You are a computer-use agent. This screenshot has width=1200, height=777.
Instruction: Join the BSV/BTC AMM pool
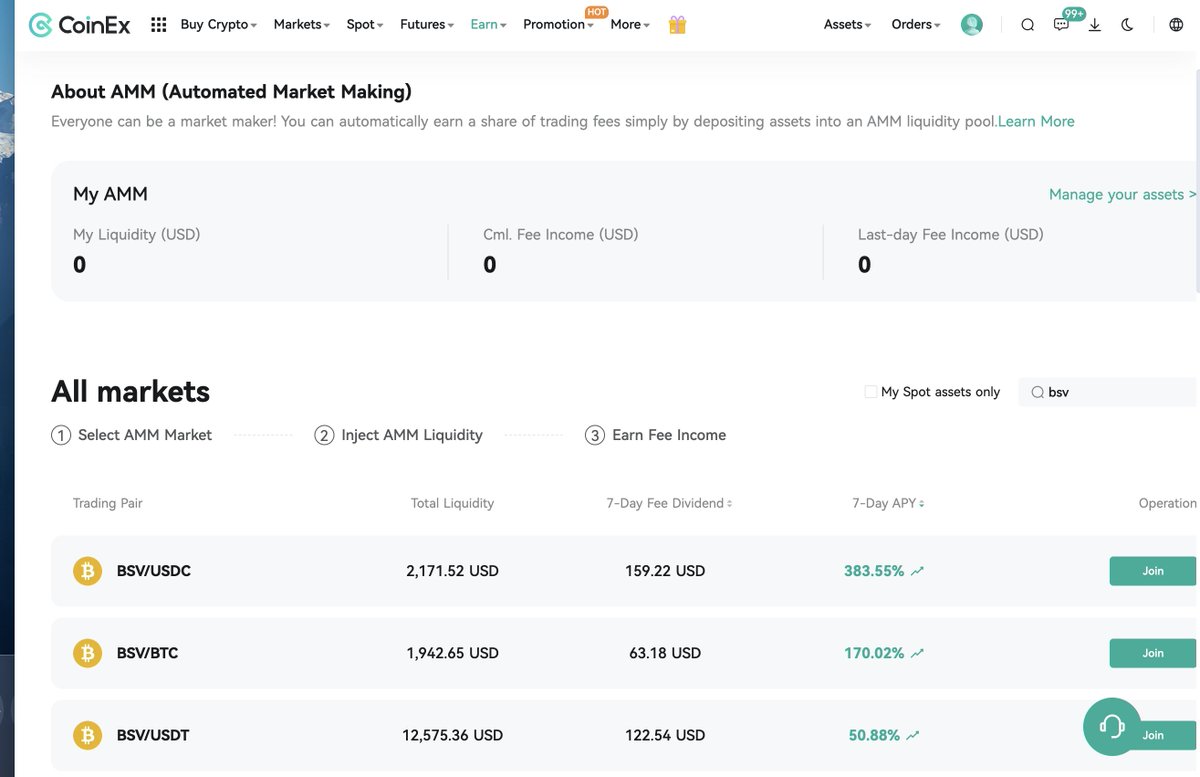pyautogui.click(x=1153, y=653)
